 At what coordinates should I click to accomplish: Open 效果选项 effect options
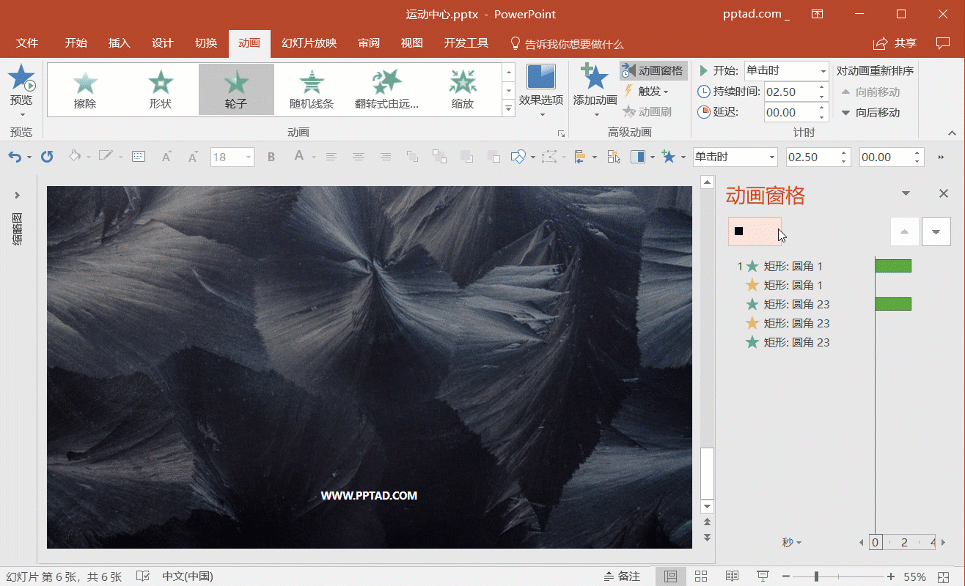click(x=541, y=91)
